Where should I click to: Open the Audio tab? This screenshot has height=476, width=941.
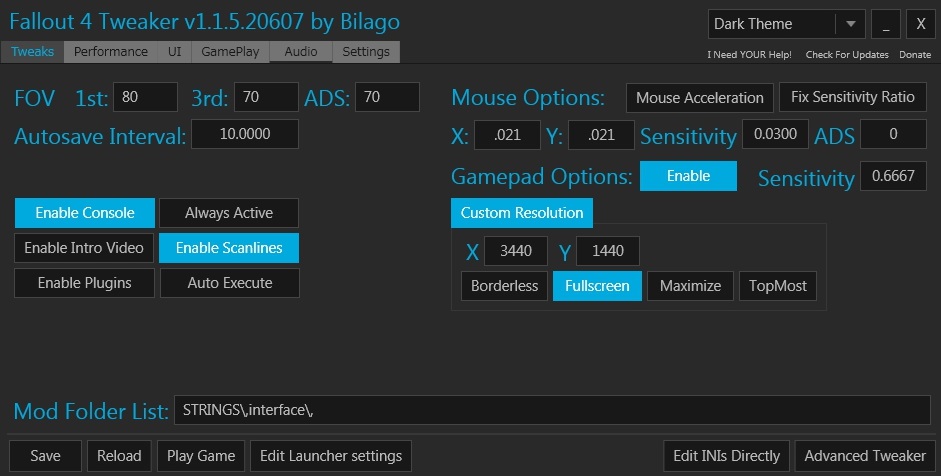point(301,52)
